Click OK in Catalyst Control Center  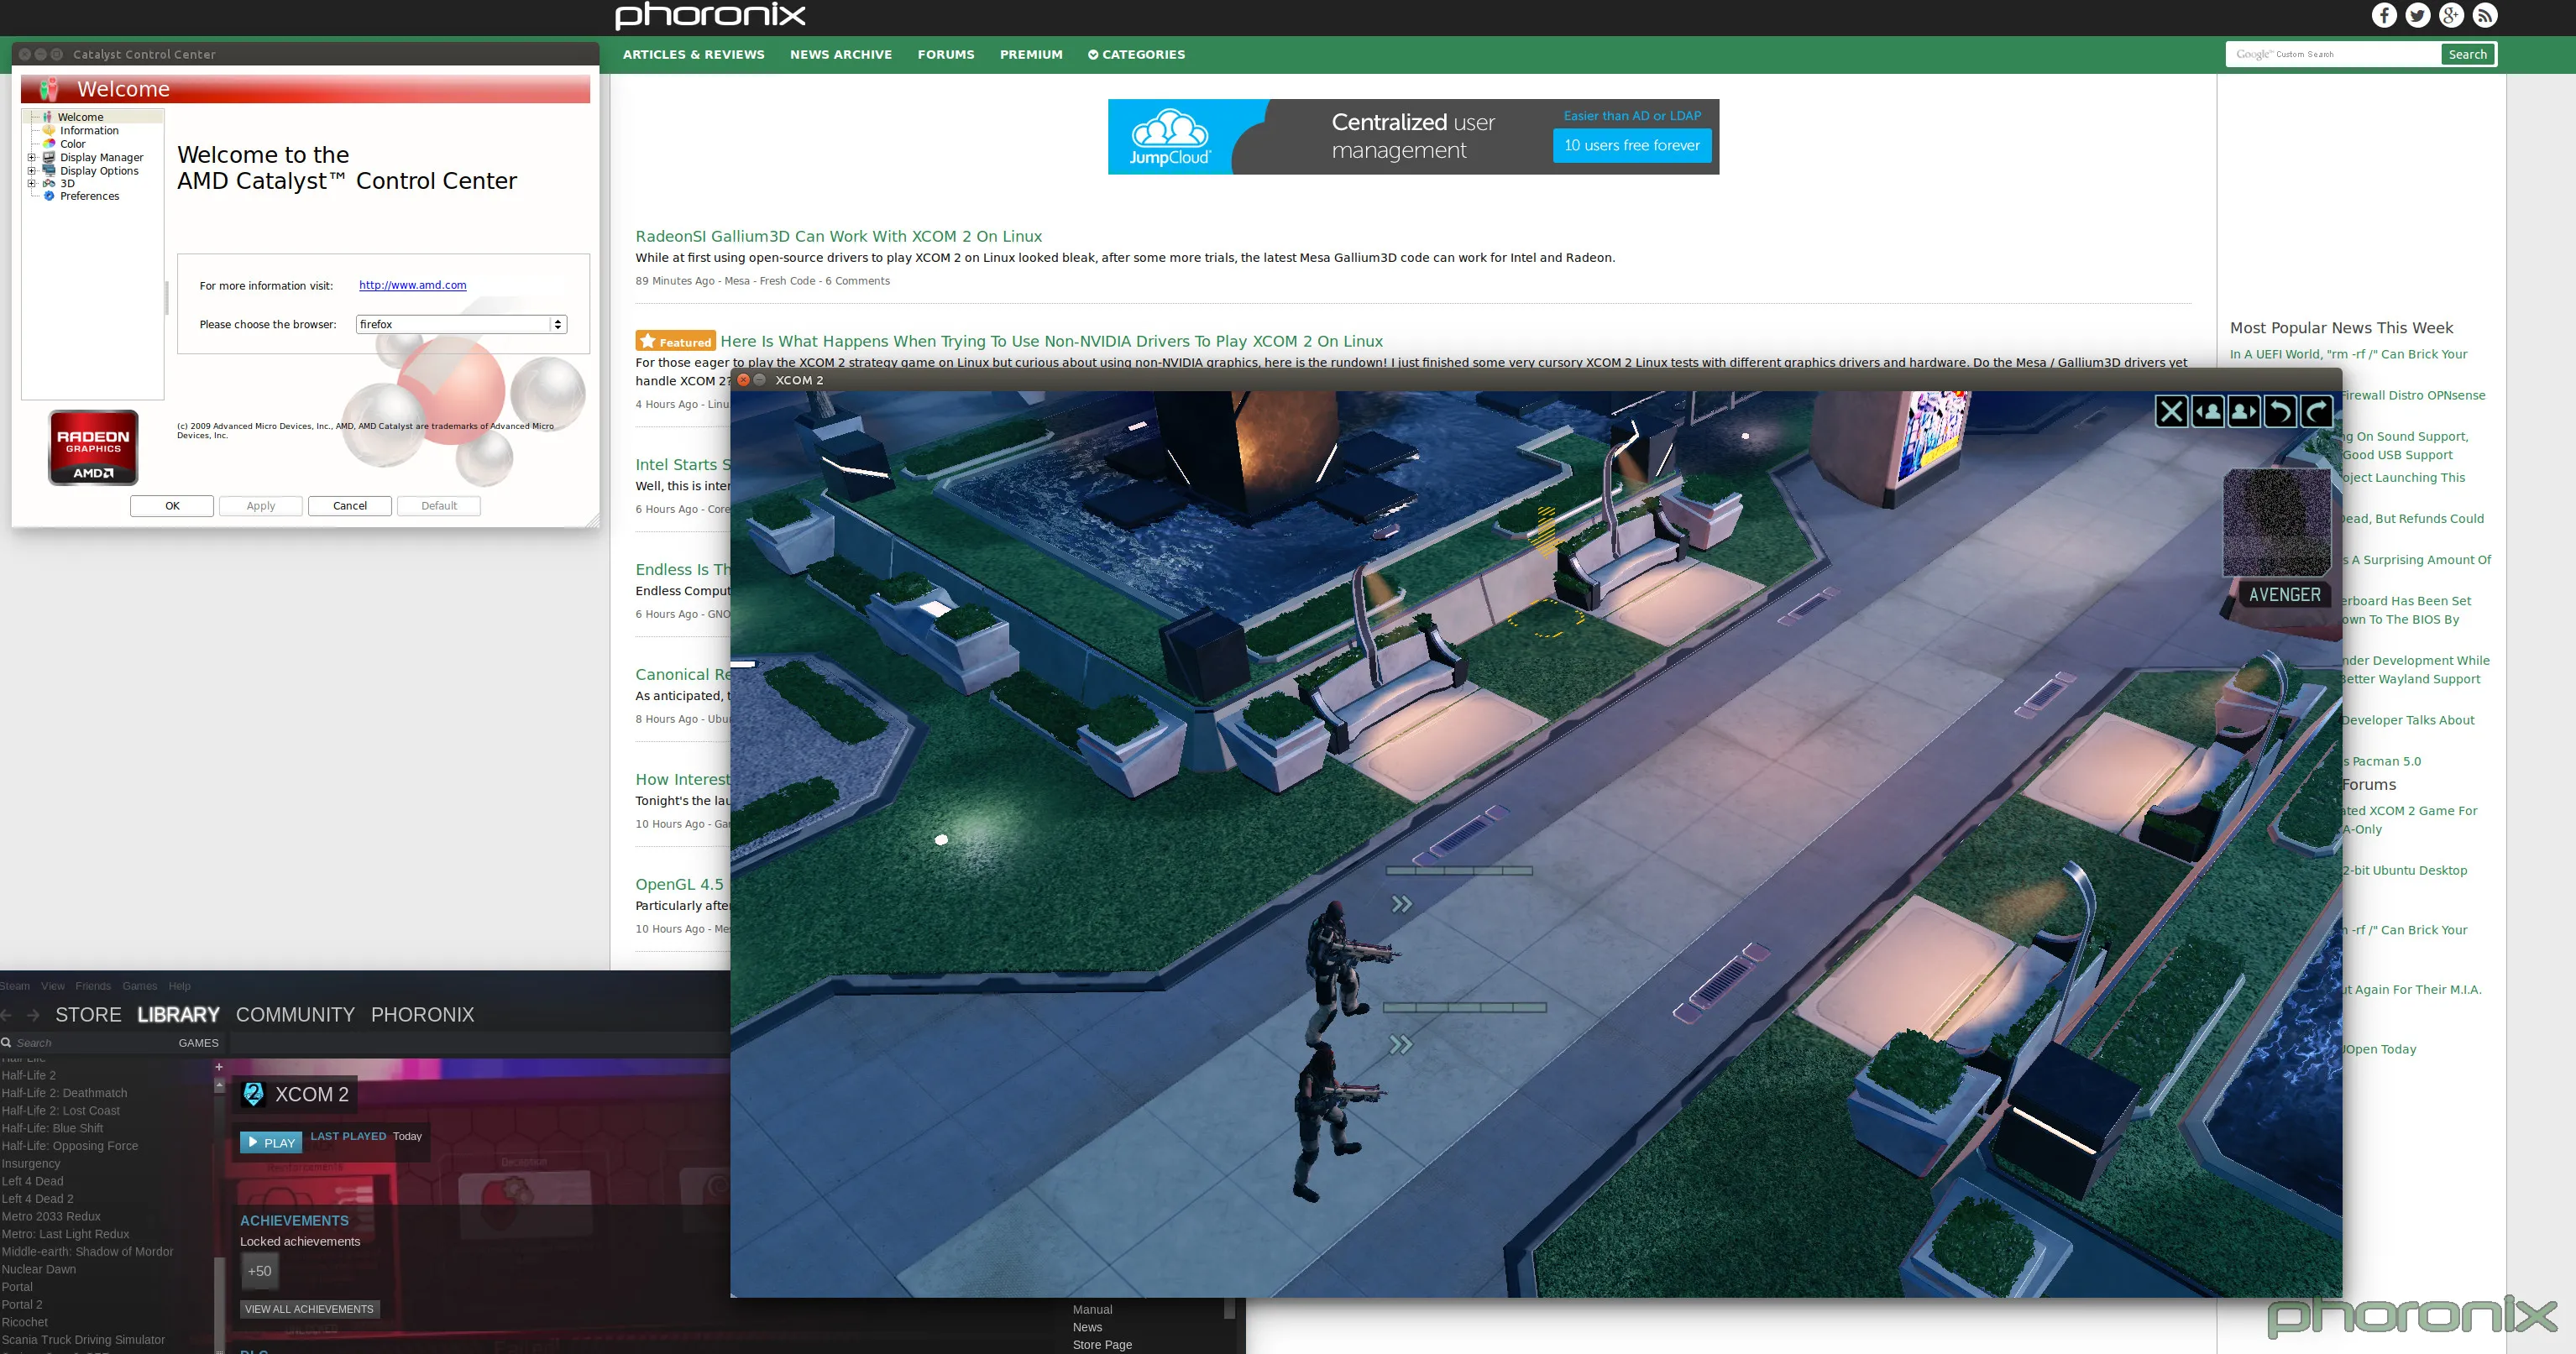point(172,506)
